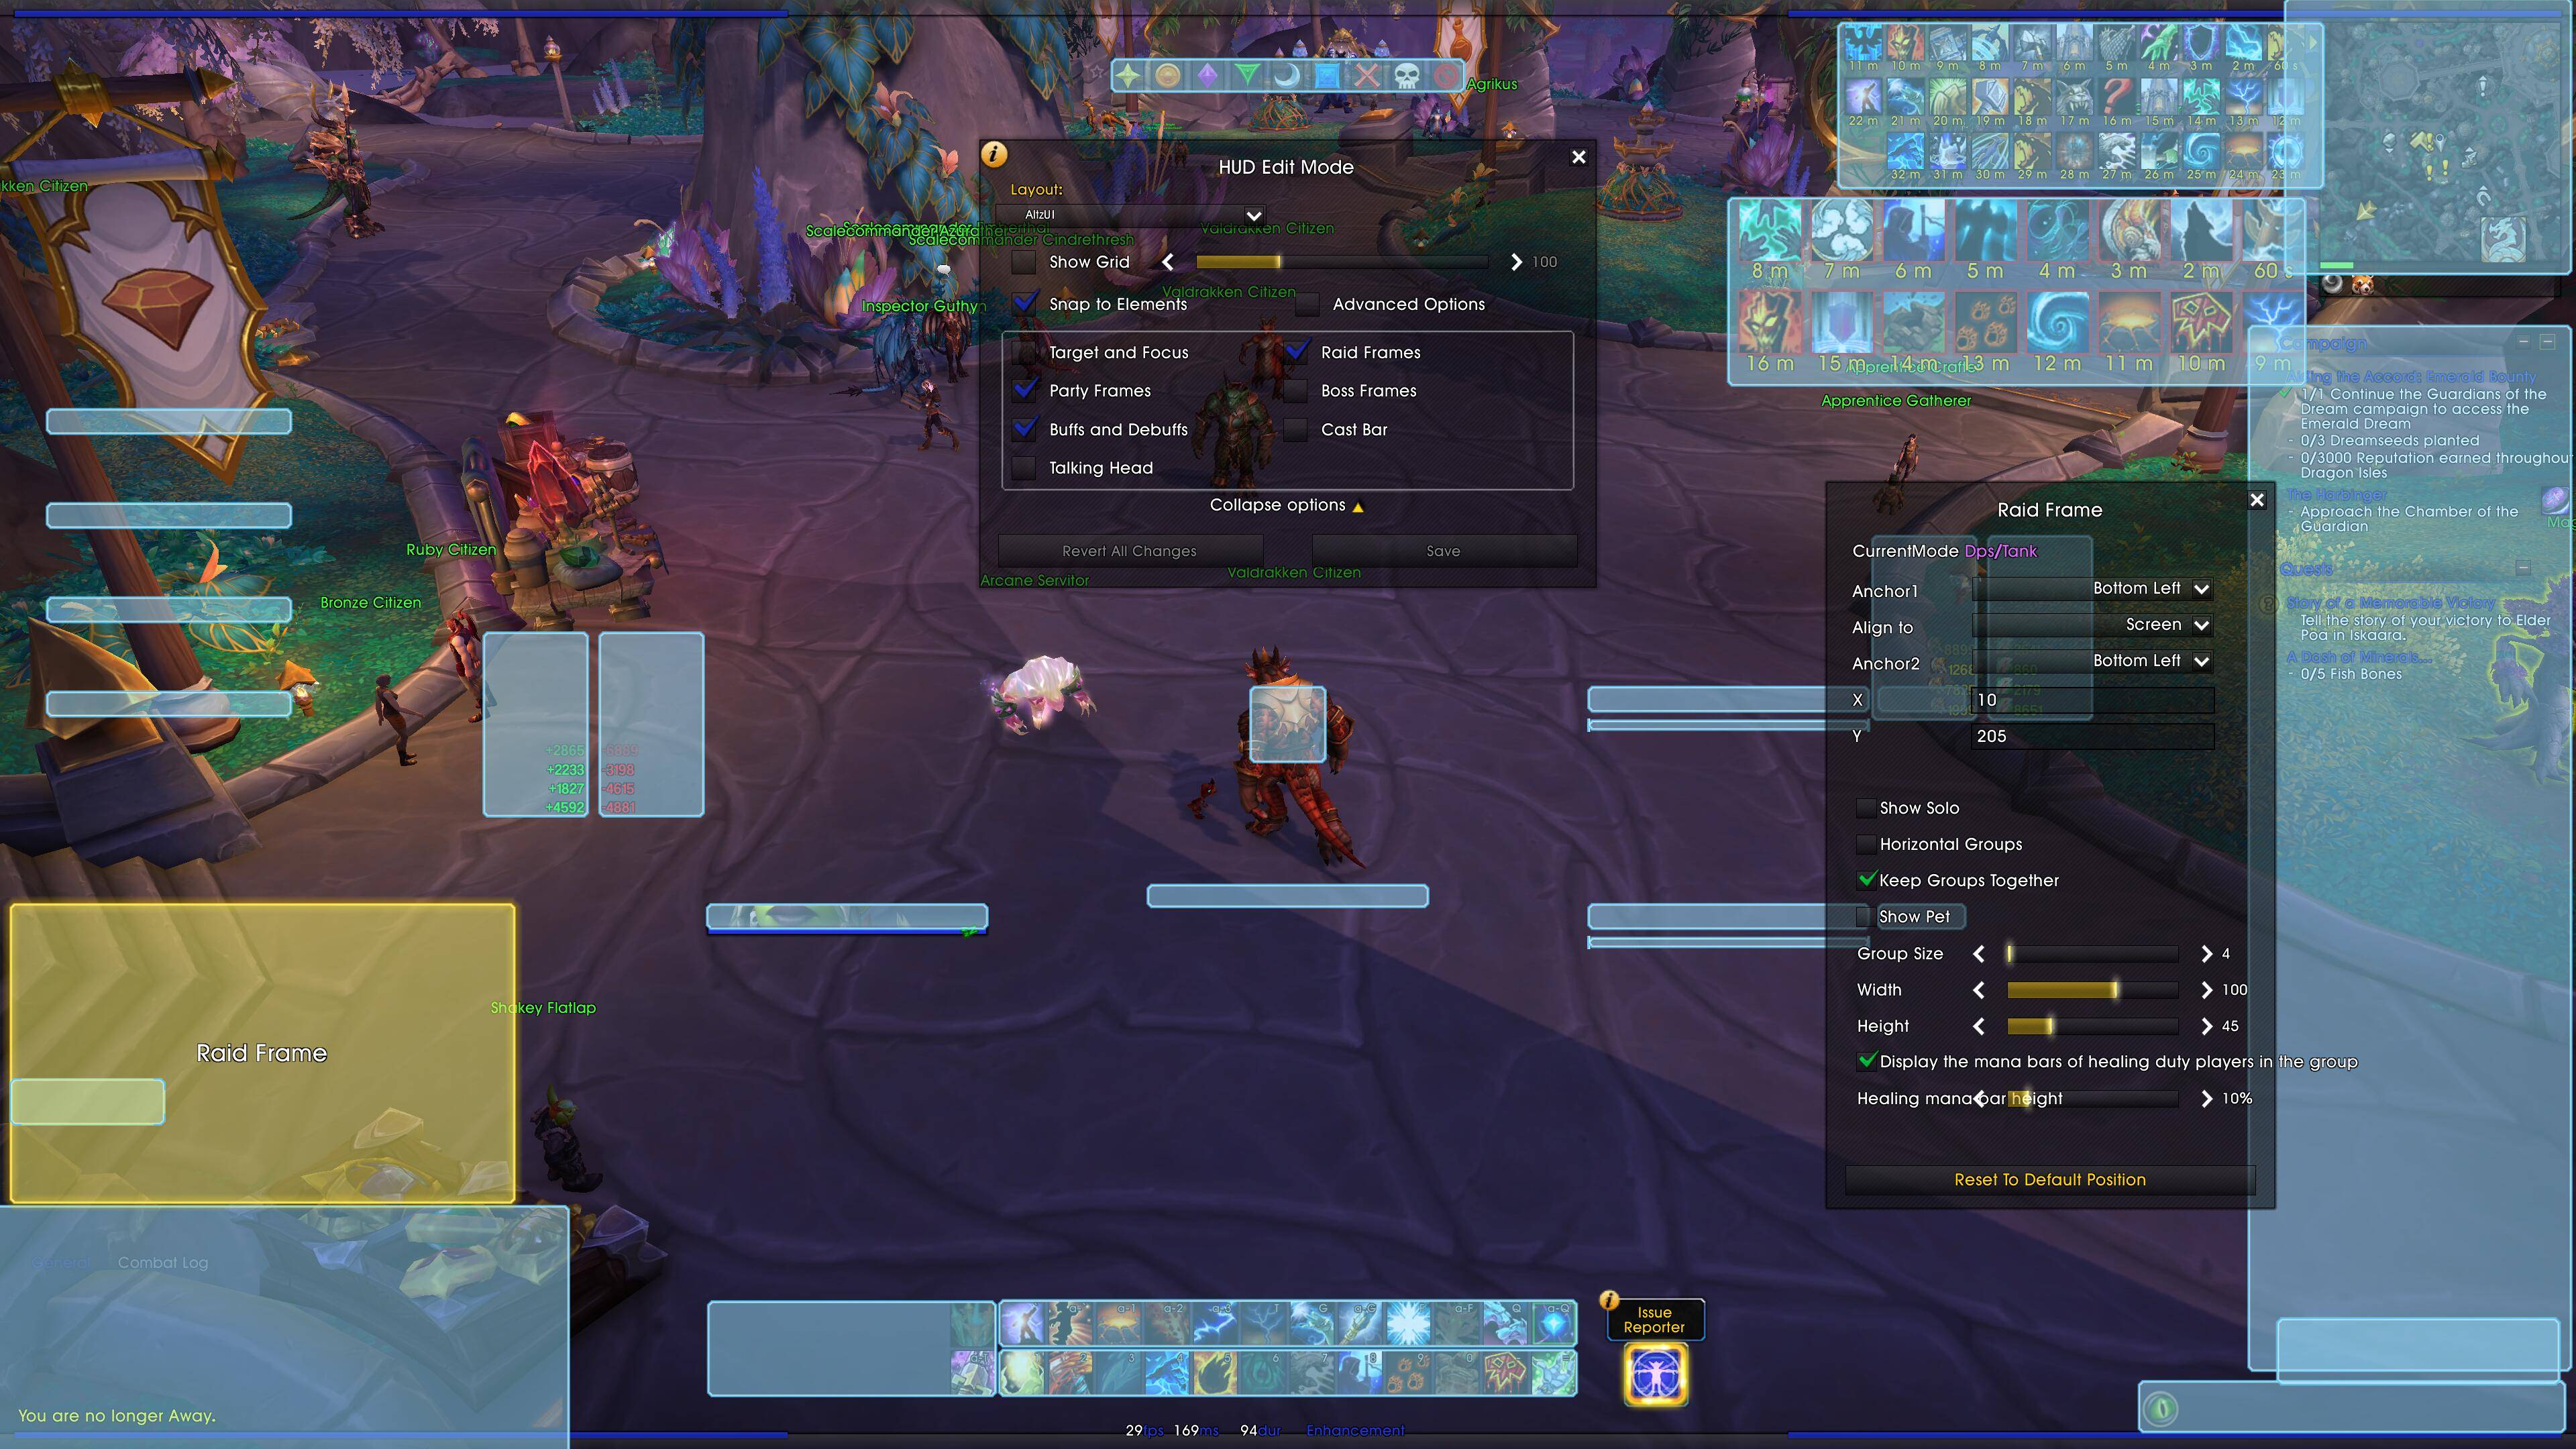Expand the Layout dropdown in HUD Edit Mode

coord(1252,214)
